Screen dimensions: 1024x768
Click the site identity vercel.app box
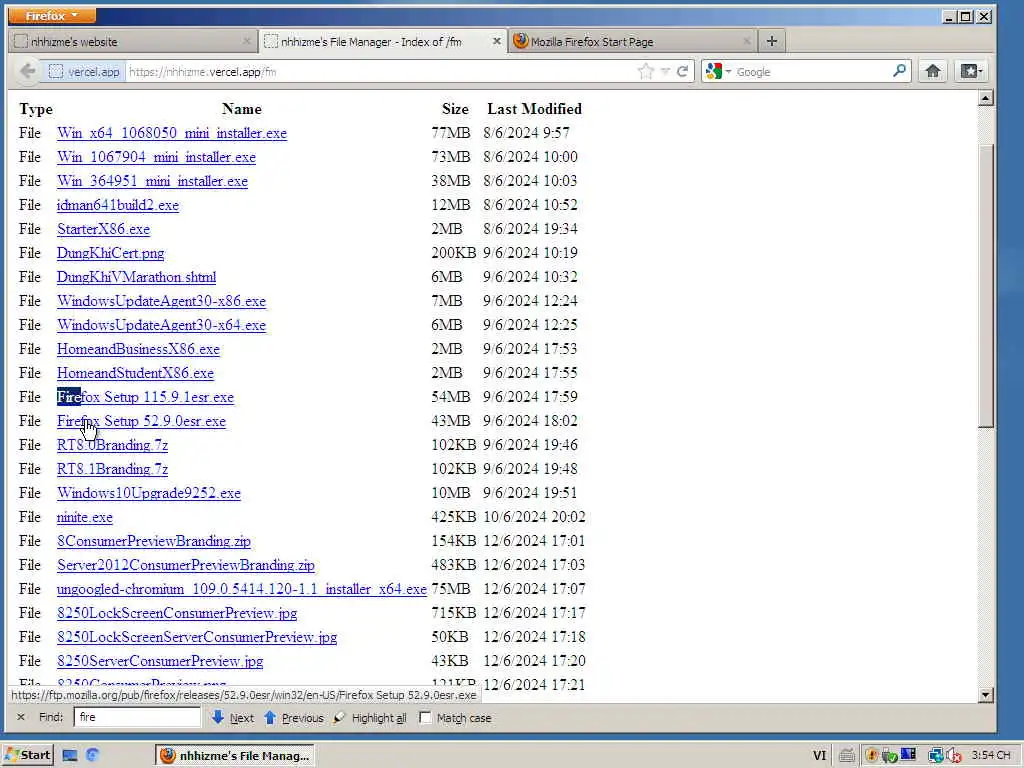[85, 71]
